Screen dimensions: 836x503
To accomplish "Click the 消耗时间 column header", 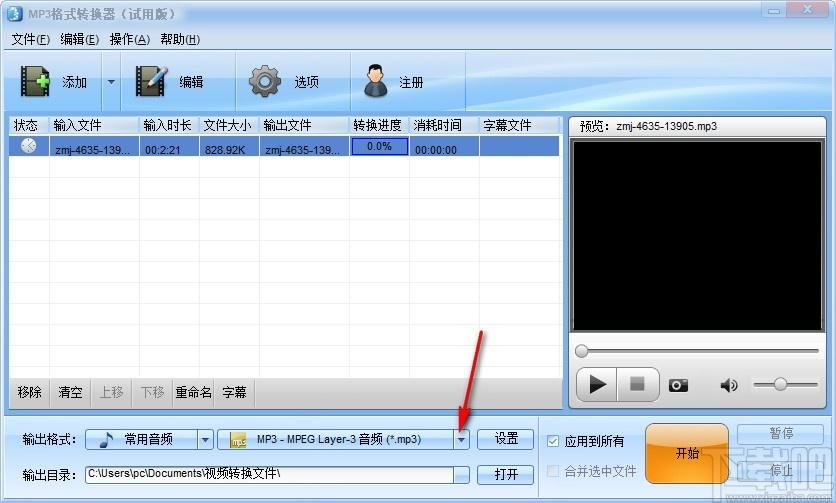I will 444,125.
